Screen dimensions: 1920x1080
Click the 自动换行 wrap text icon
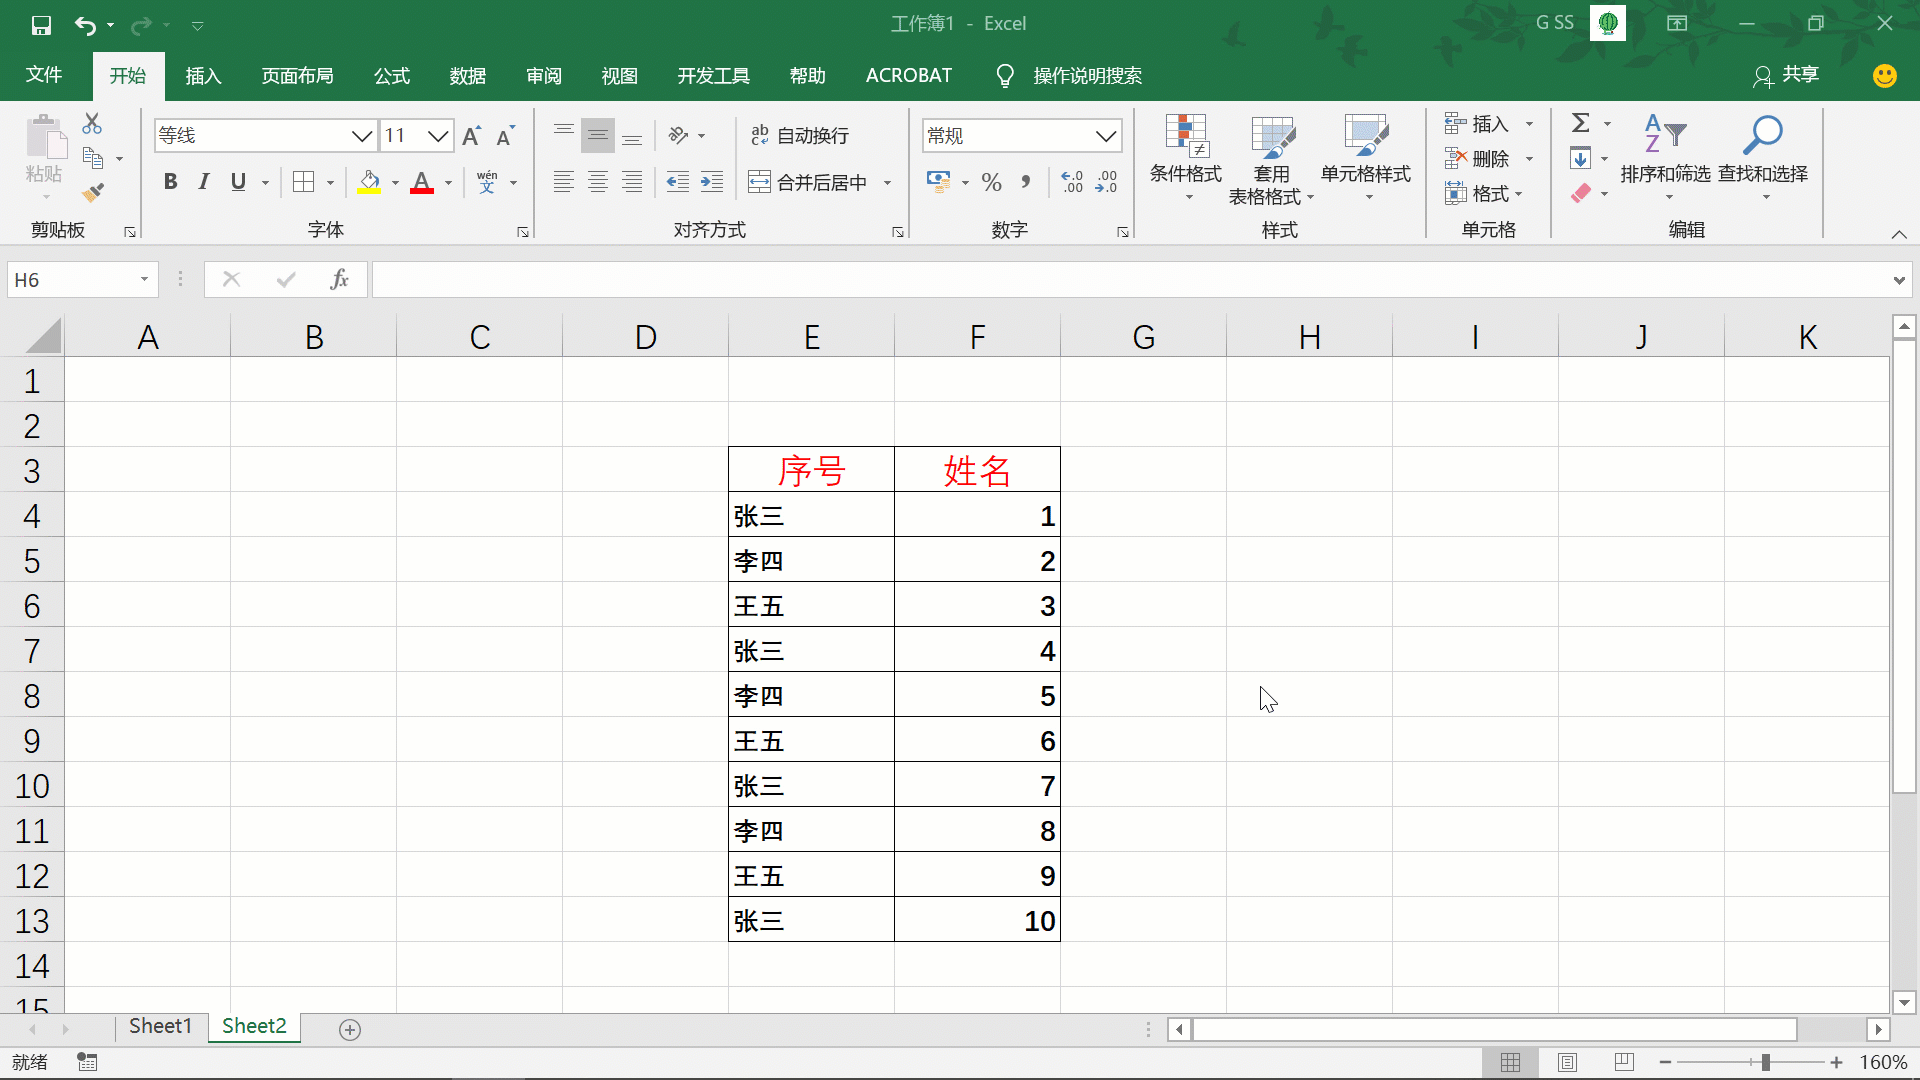click(x=800, y=135)
